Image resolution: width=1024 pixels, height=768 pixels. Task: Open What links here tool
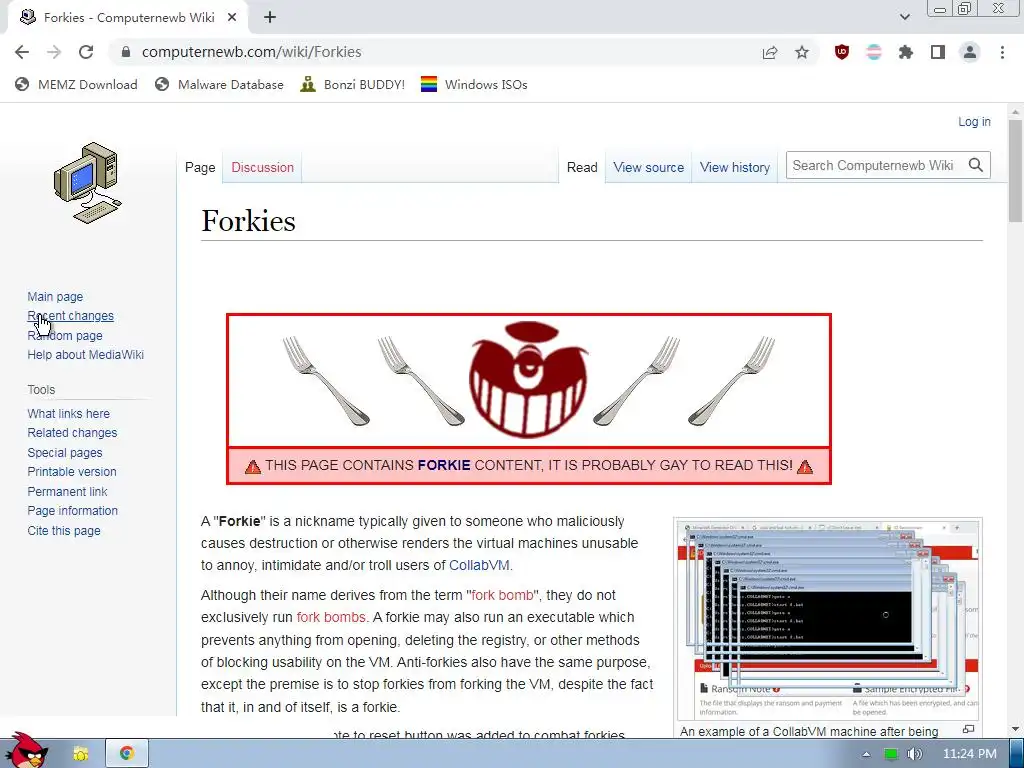[x=69, y=413]
